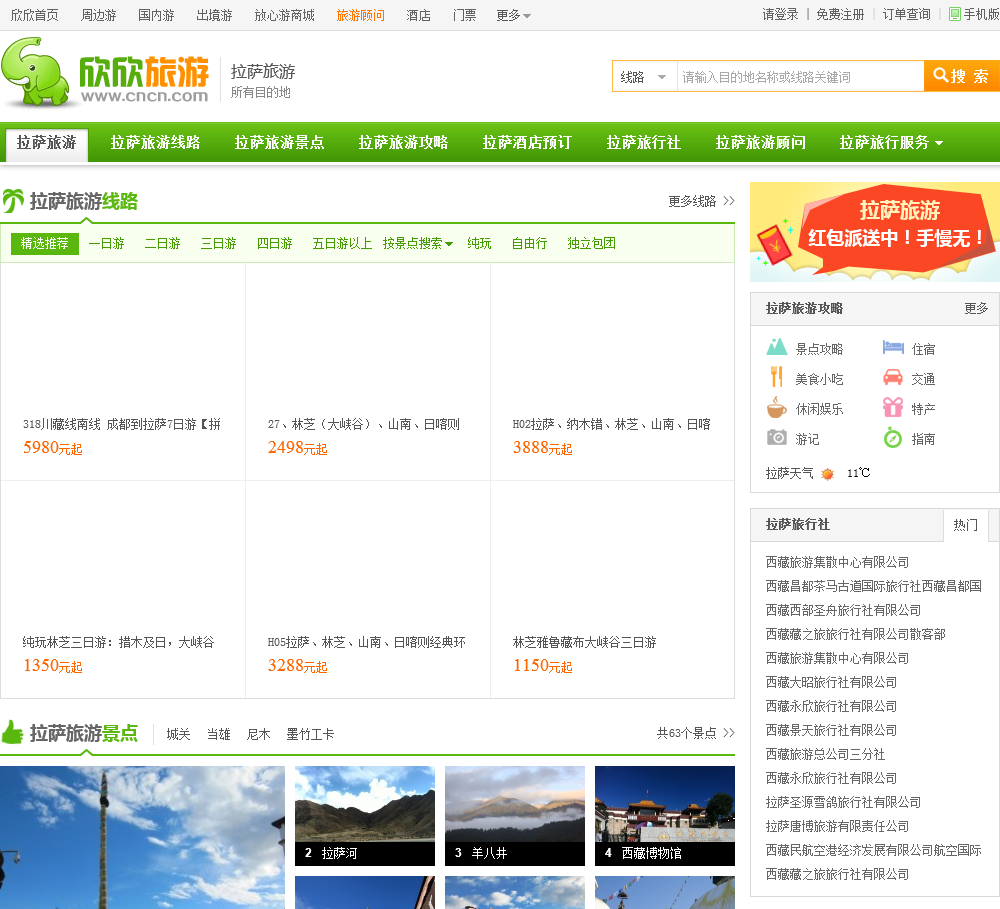
Task: Click the 请登录 link
Action: (x=780, y=14)
